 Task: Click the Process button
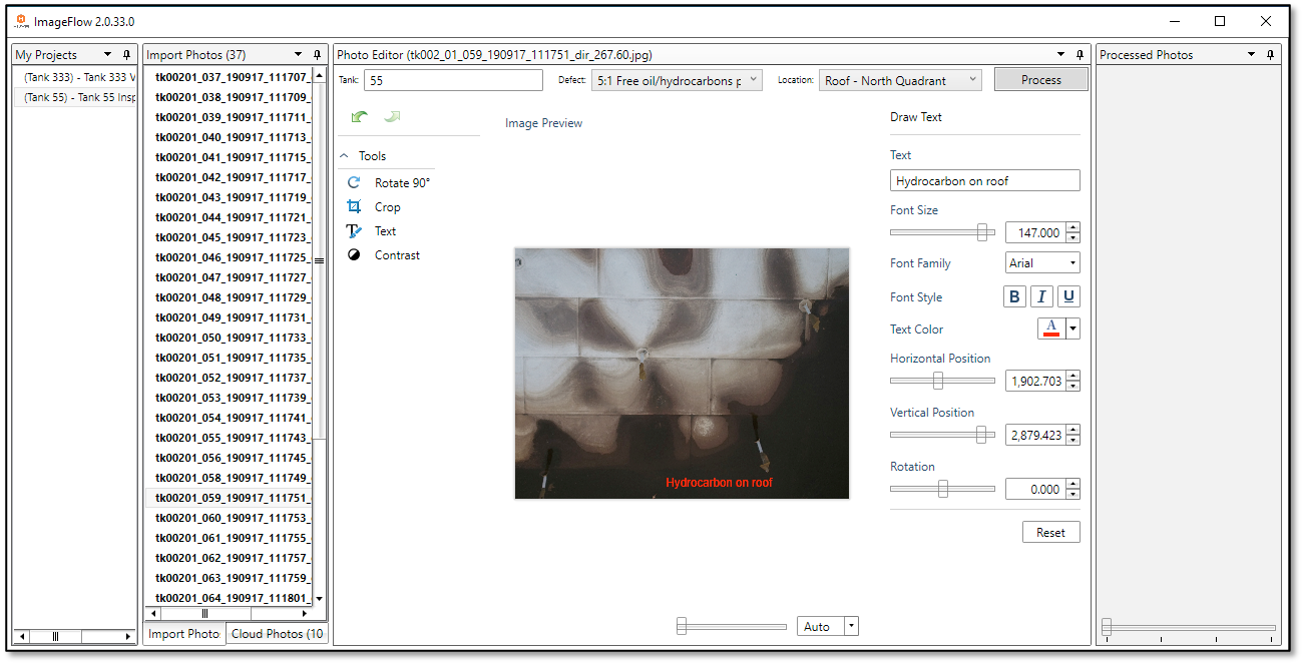point(1041,80)
